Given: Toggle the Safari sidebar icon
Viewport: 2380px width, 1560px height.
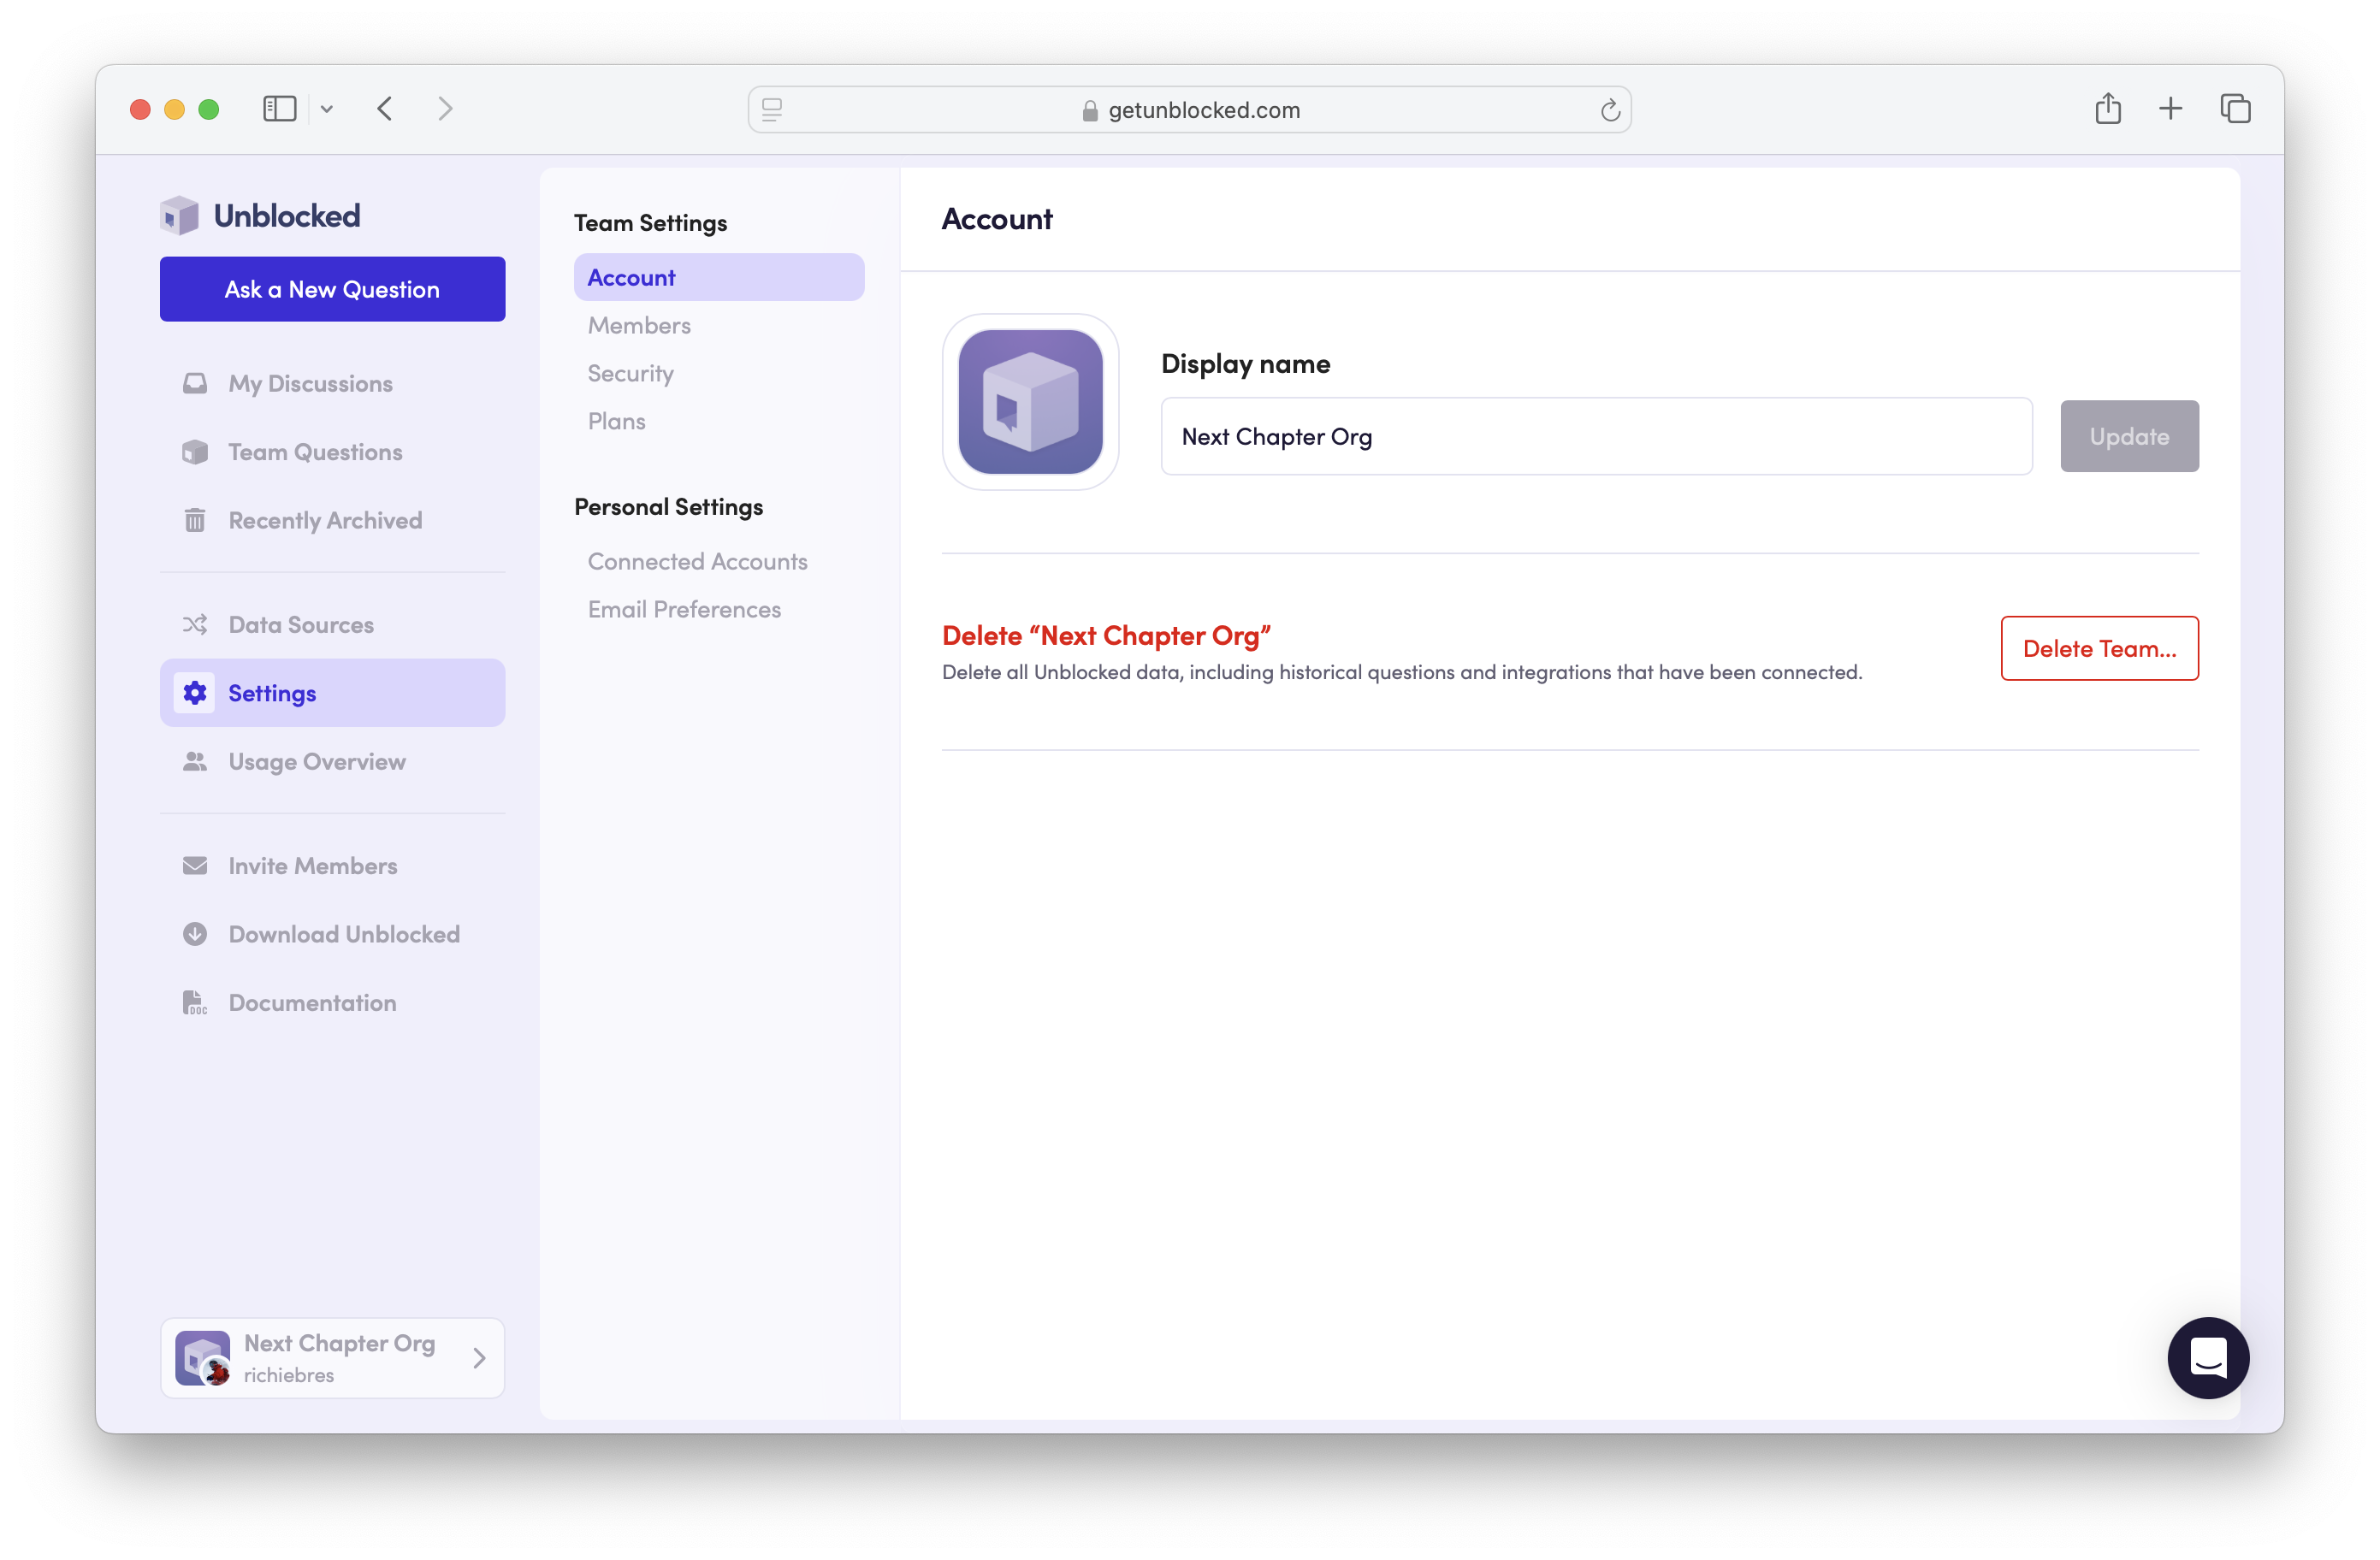Looking at the screenshot, I should tap(280, 109).
